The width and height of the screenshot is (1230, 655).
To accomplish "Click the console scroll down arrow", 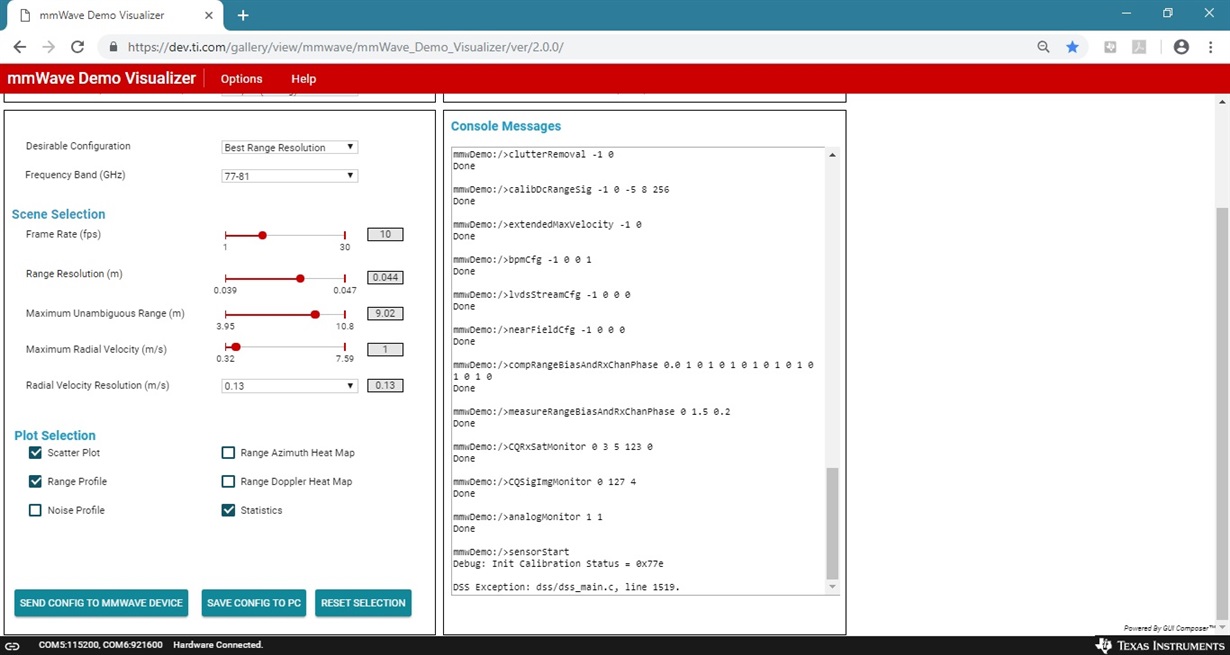I will (x=832, y=587).
